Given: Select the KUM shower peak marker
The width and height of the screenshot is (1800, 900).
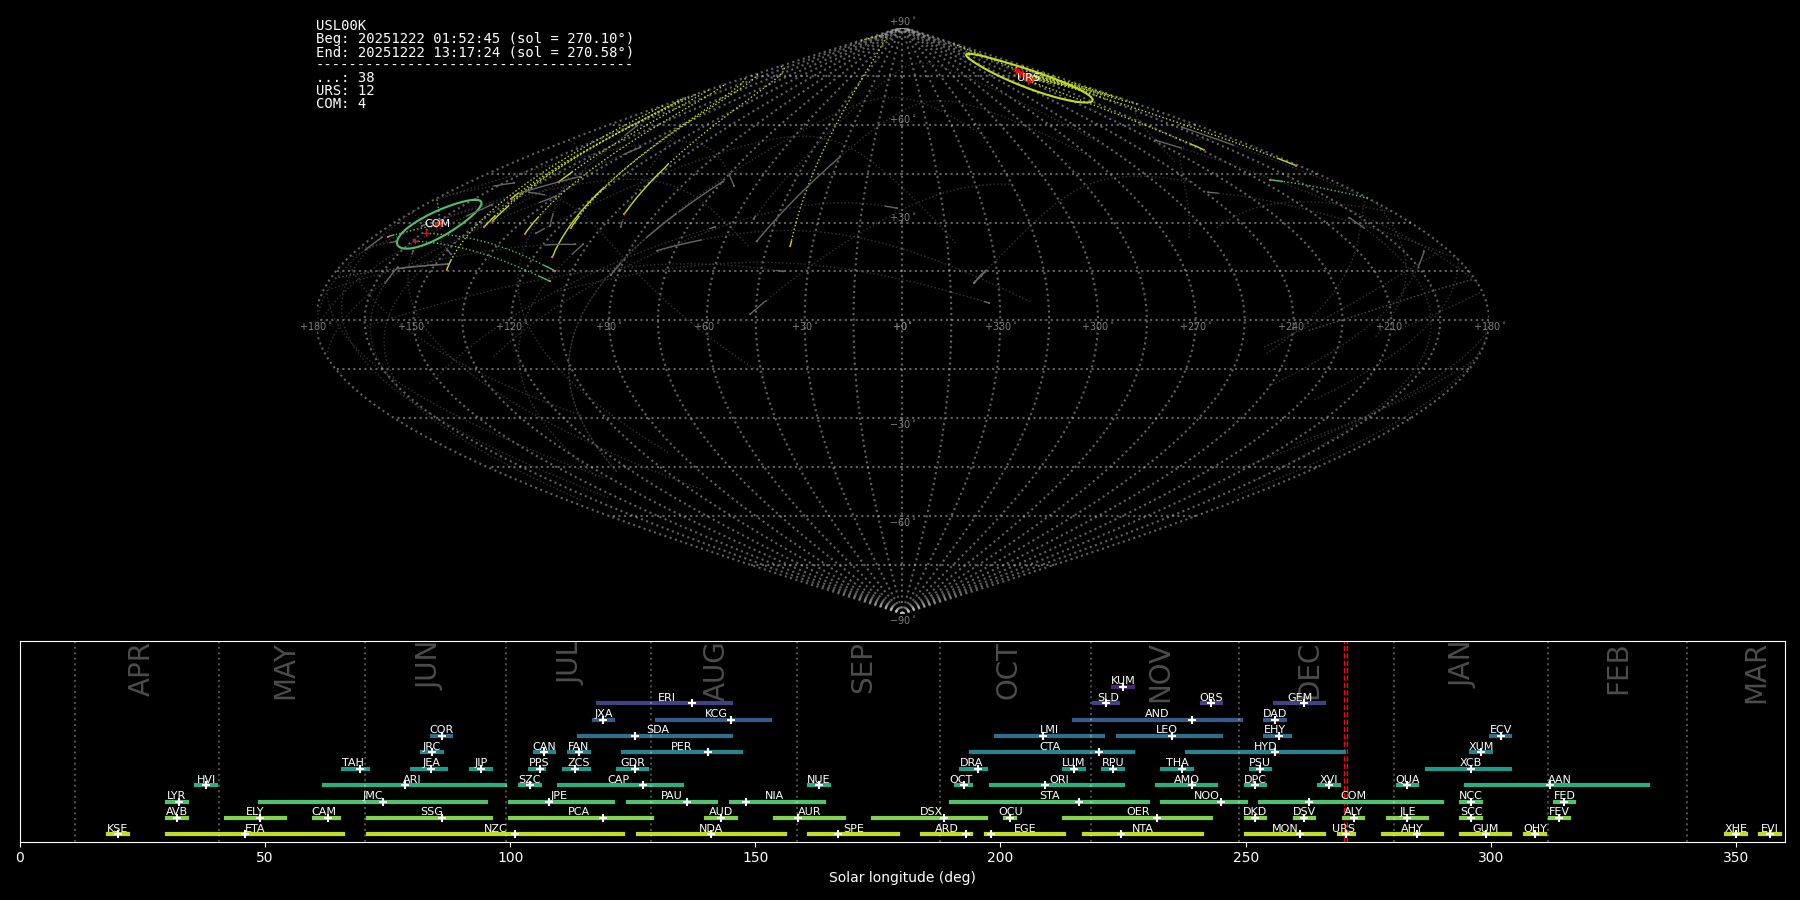Looking at the screenshot, I should click(1122, 687).
